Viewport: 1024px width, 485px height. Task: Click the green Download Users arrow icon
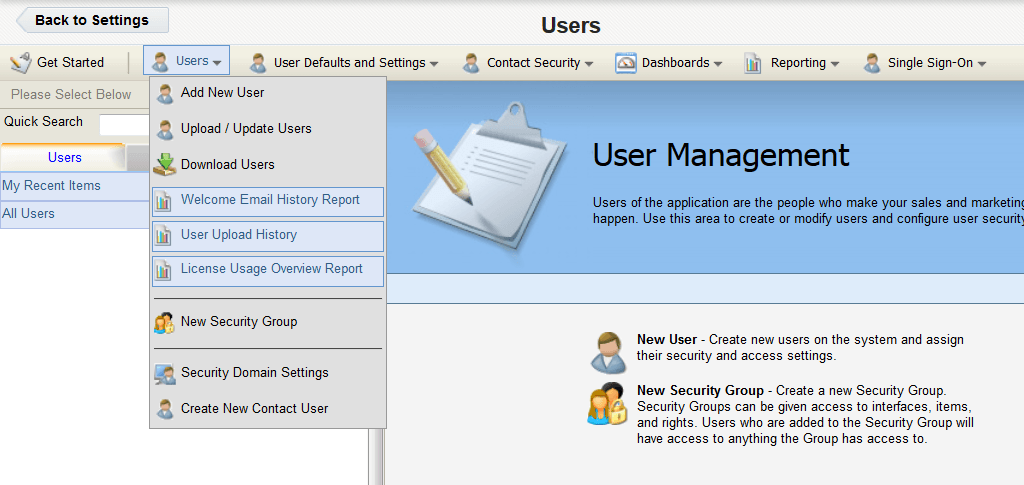point(165,164)
